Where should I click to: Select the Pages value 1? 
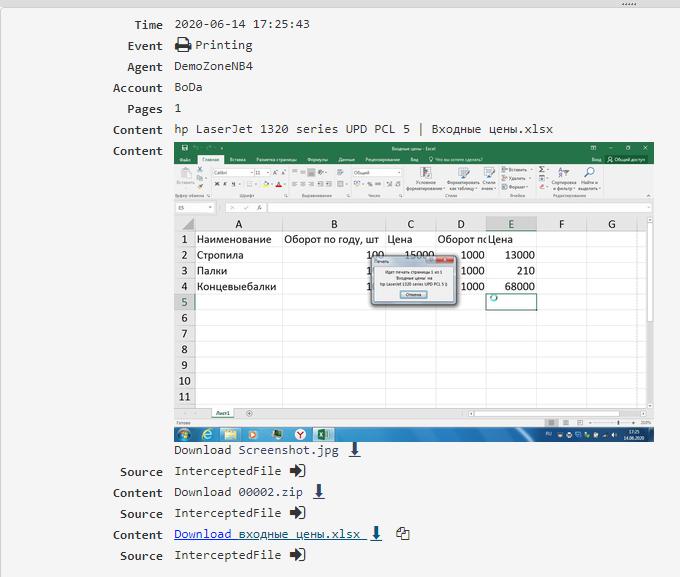click(178, 108)
